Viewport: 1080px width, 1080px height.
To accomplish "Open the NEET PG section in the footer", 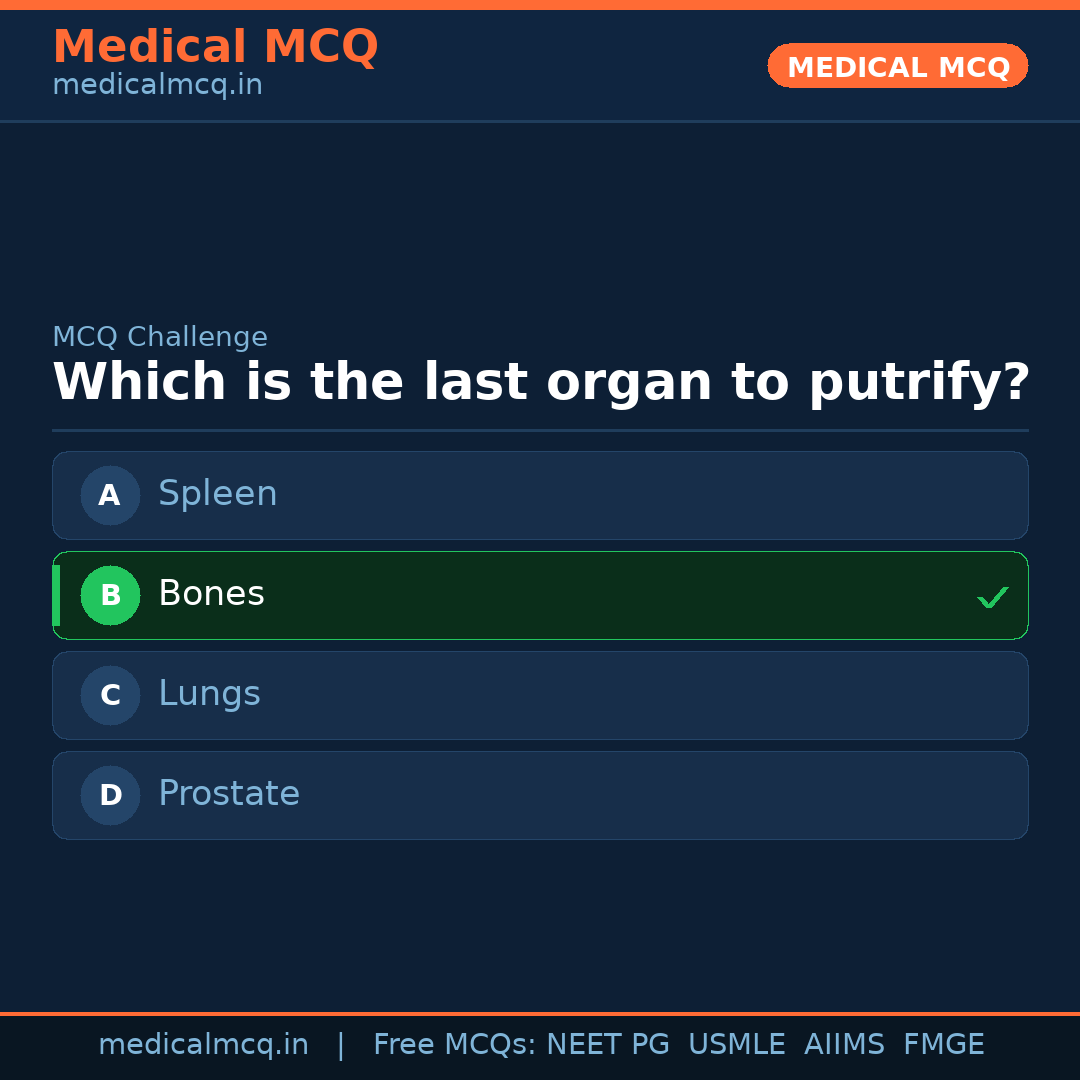I will (x=607, y=1043).
